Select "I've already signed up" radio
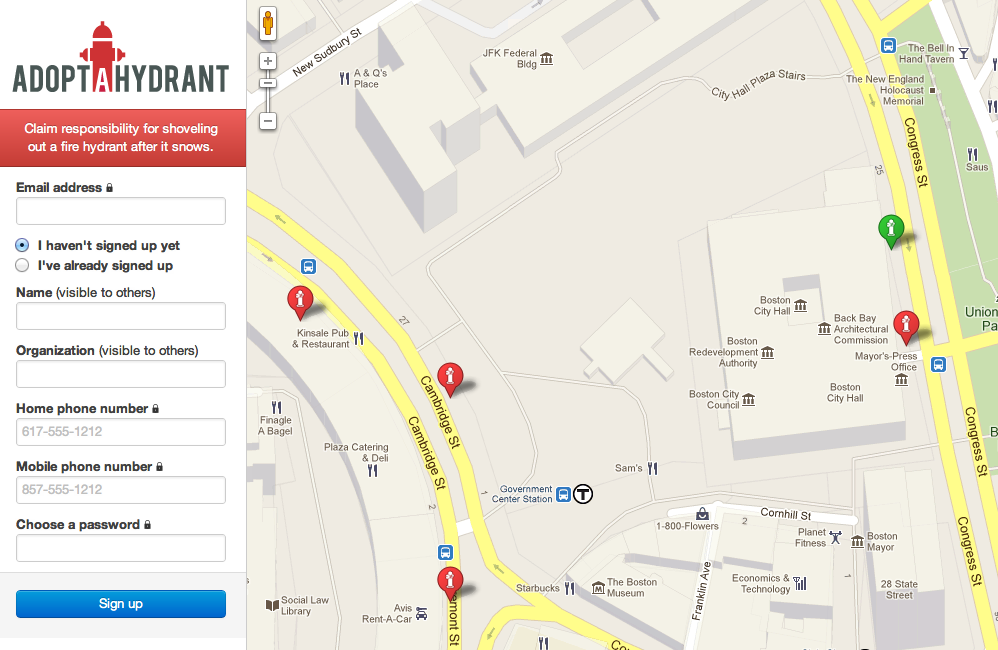Viewport: 998px width, 650px height. pyautogui.click(x=22, y=265)
